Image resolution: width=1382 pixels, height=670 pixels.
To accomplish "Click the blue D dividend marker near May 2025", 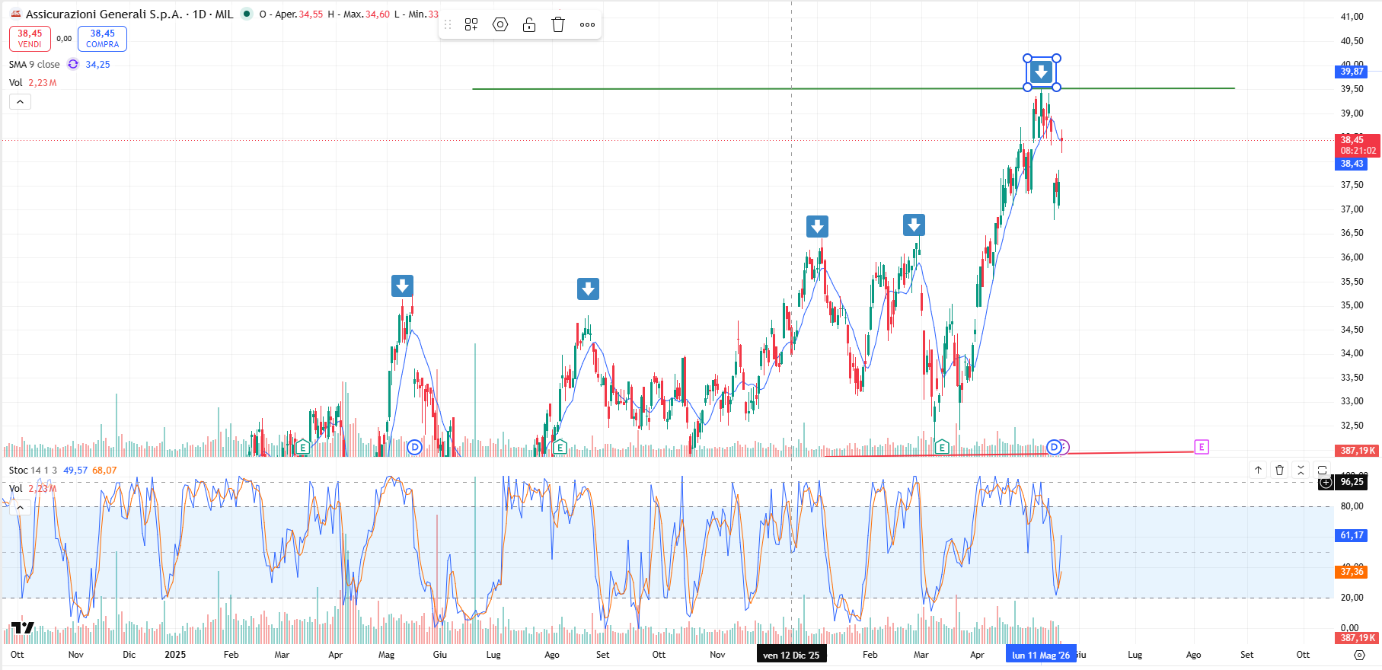I will 415,447.
